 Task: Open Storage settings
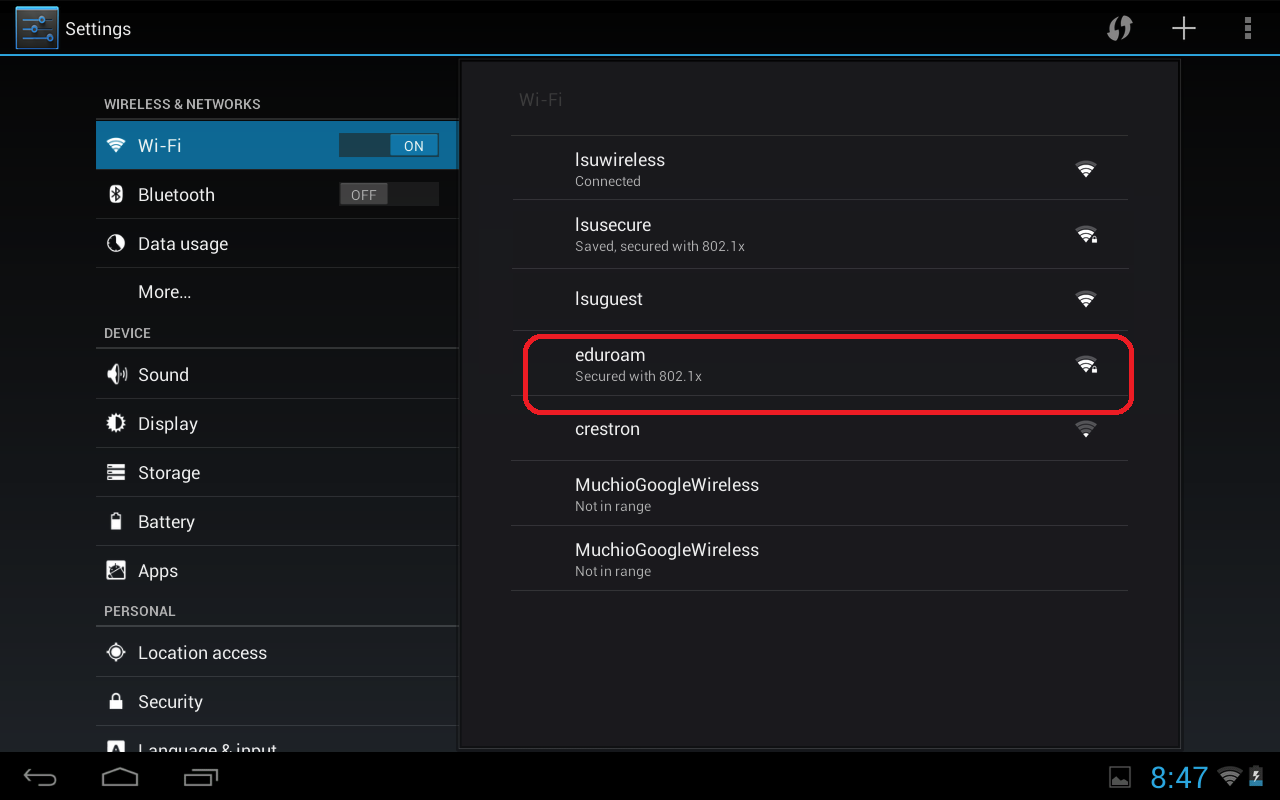click(x=277, y=472)
